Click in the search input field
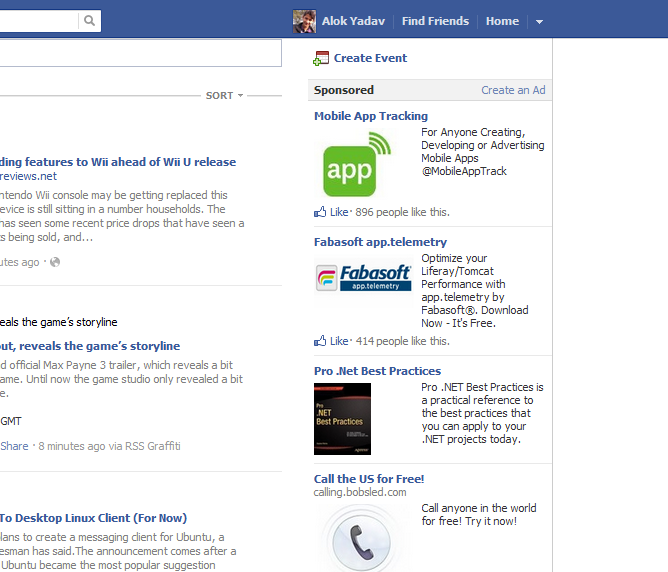668x572 pixels. point(39,20)
